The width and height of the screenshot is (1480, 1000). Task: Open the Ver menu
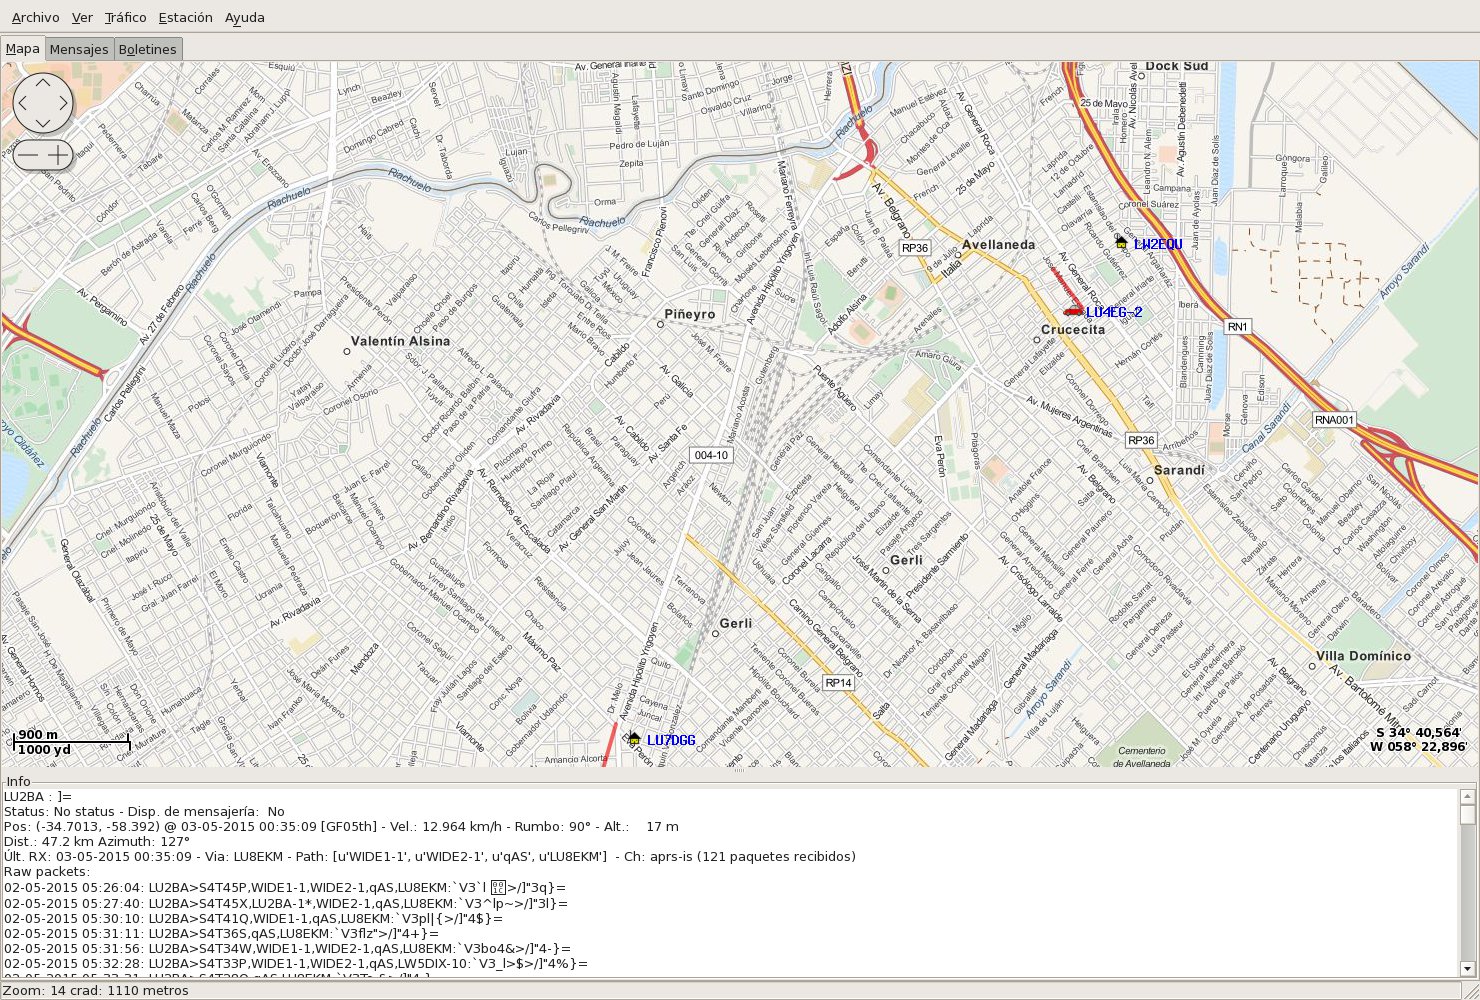(x=82, y=17)
